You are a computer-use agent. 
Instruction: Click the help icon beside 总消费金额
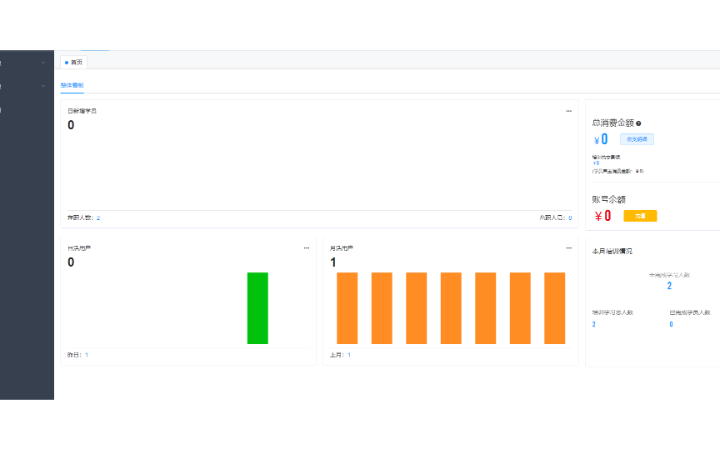coord(639,123)
